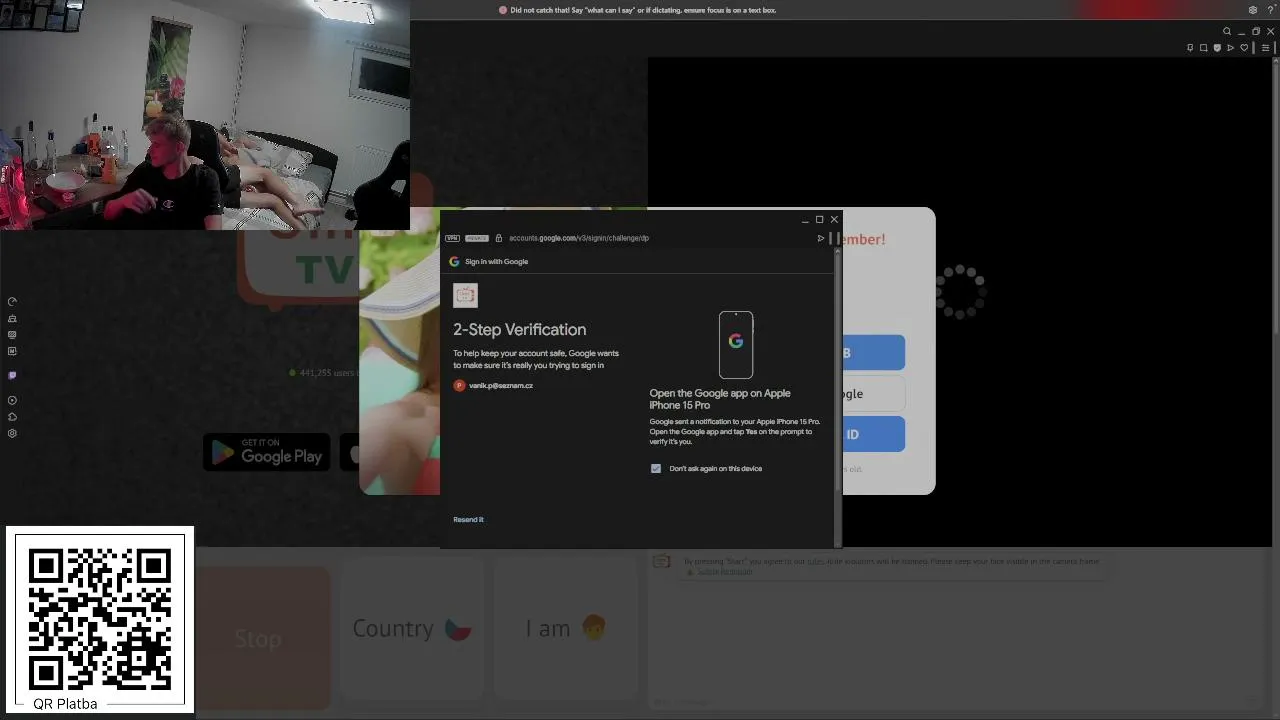Click the send arrow icon in the popup address bar

(x=821, y=238)
